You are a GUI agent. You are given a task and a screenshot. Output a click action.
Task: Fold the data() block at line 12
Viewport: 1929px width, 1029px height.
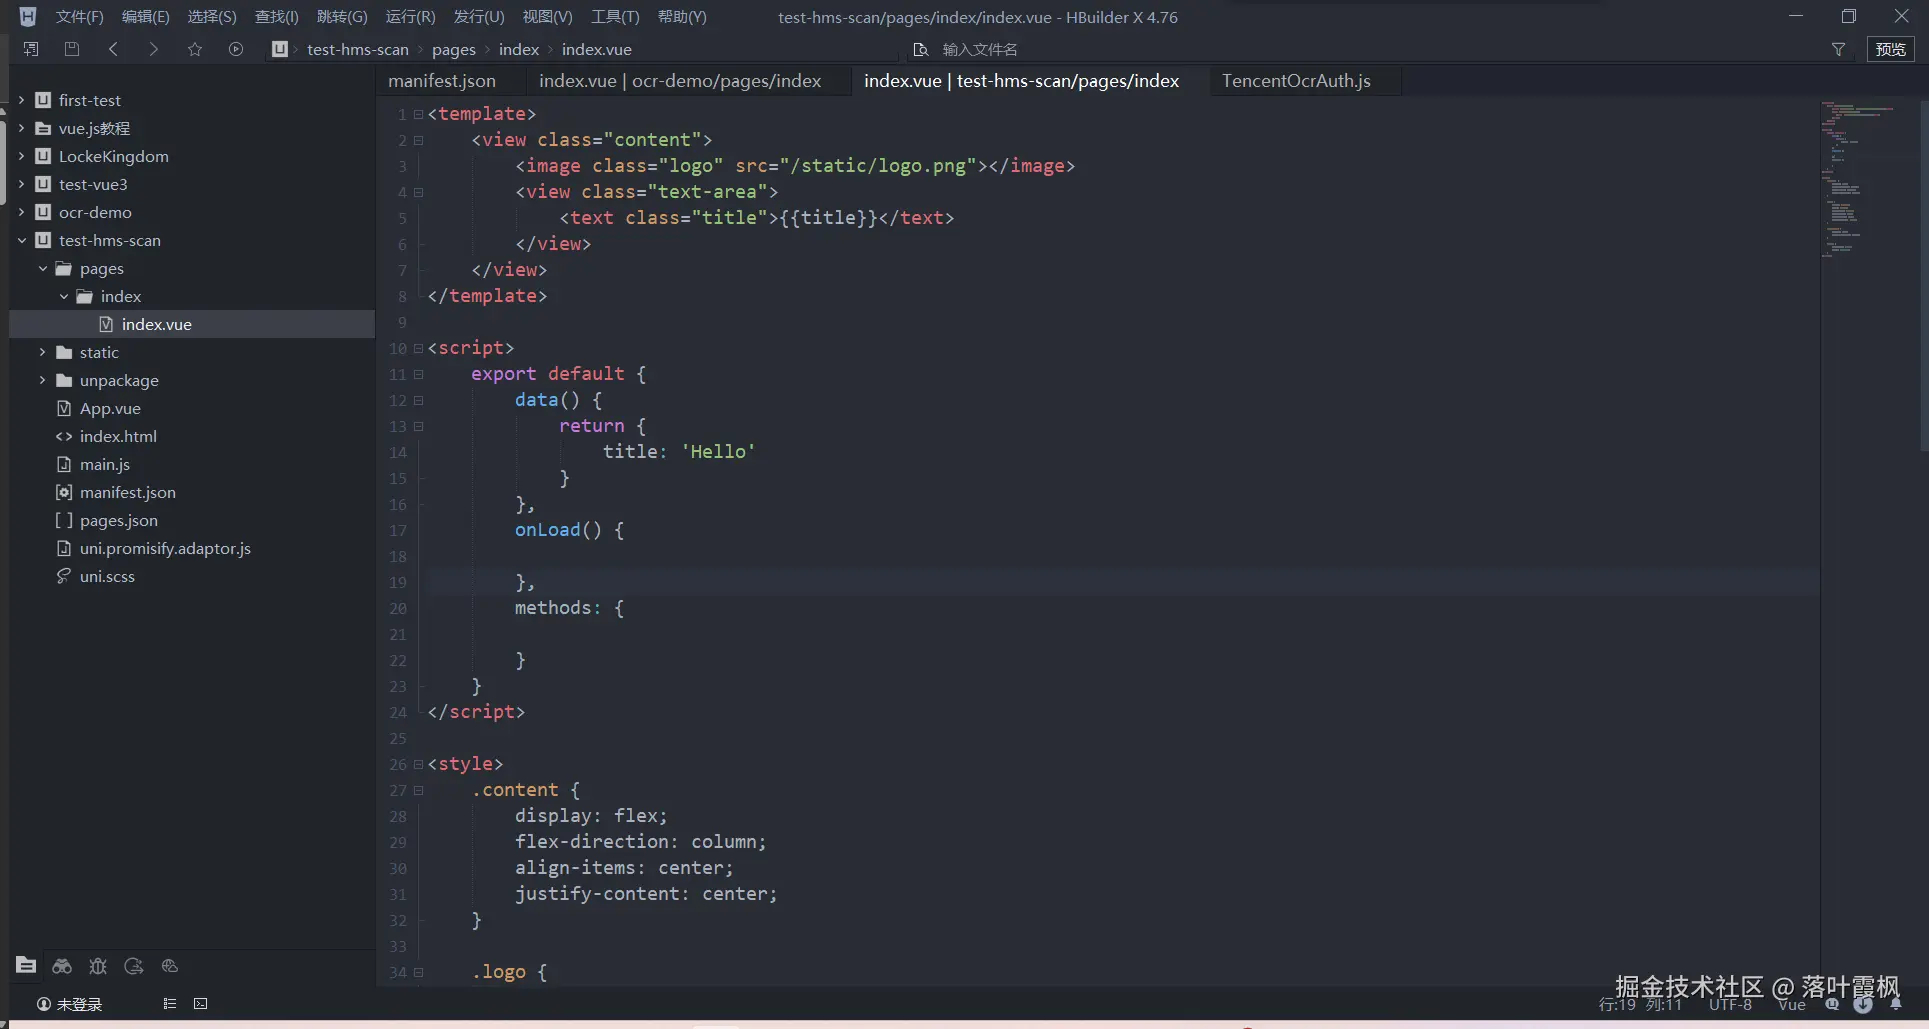tap(418, 400)
